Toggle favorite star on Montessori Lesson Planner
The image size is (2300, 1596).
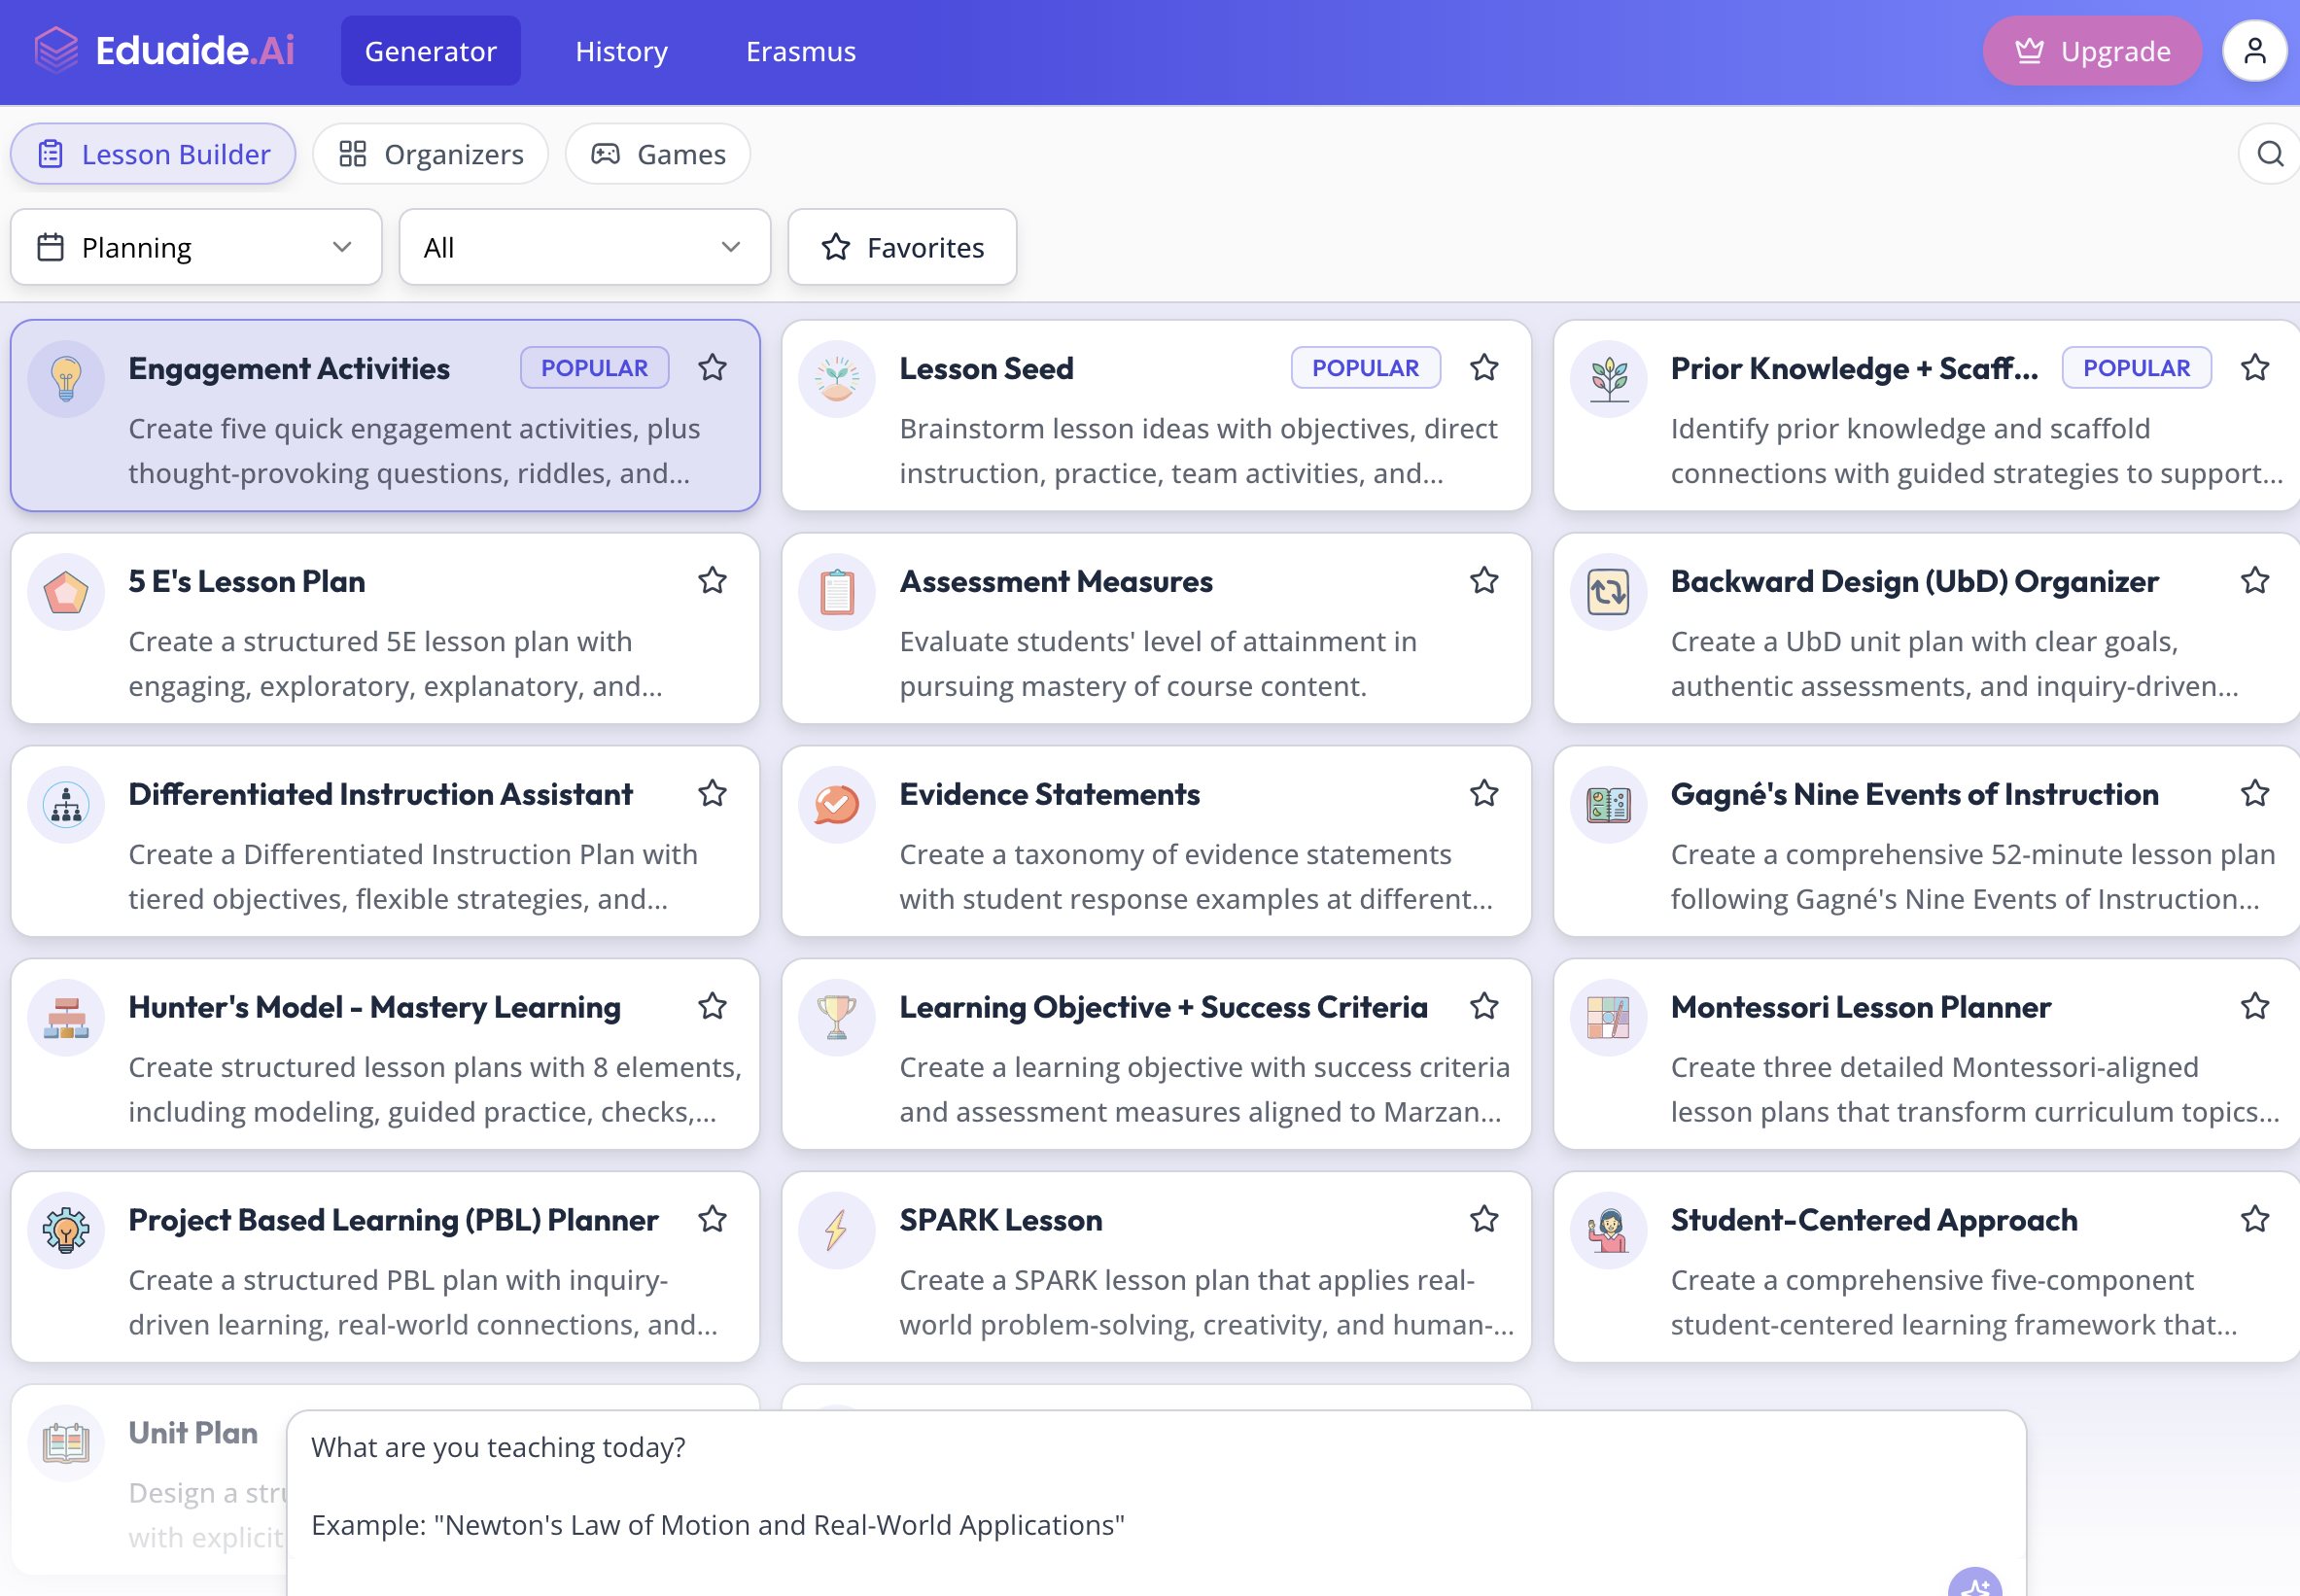2254,1007
